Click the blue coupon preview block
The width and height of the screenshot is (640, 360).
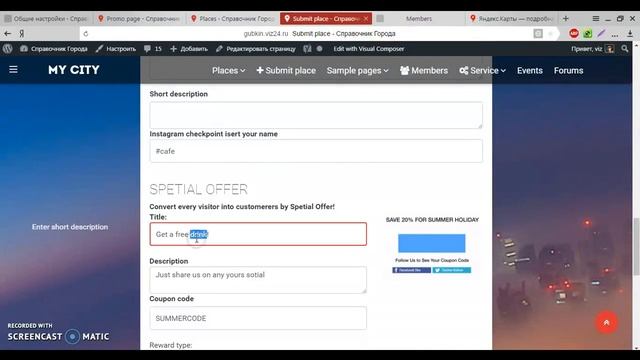[431, 243]
